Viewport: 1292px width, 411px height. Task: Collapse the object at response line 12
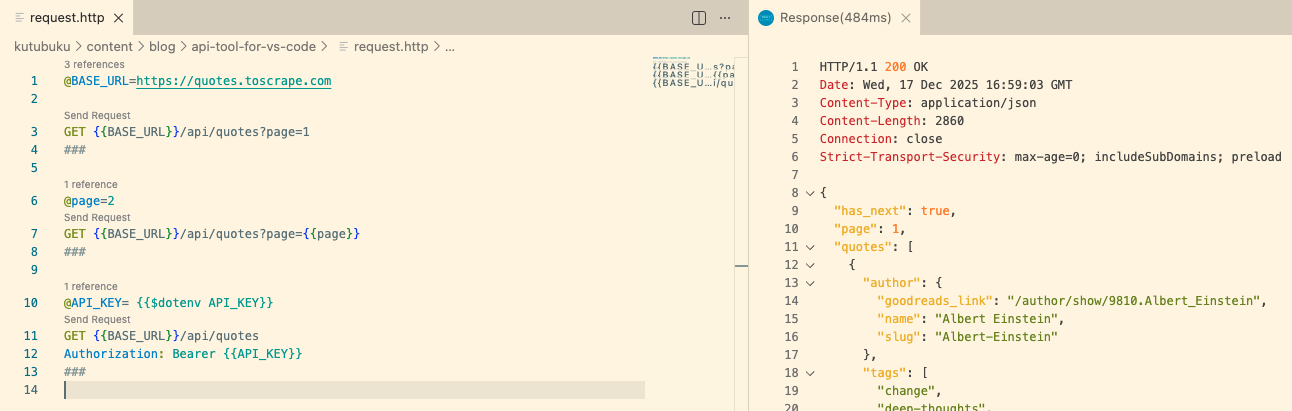(x=810, y=265)
